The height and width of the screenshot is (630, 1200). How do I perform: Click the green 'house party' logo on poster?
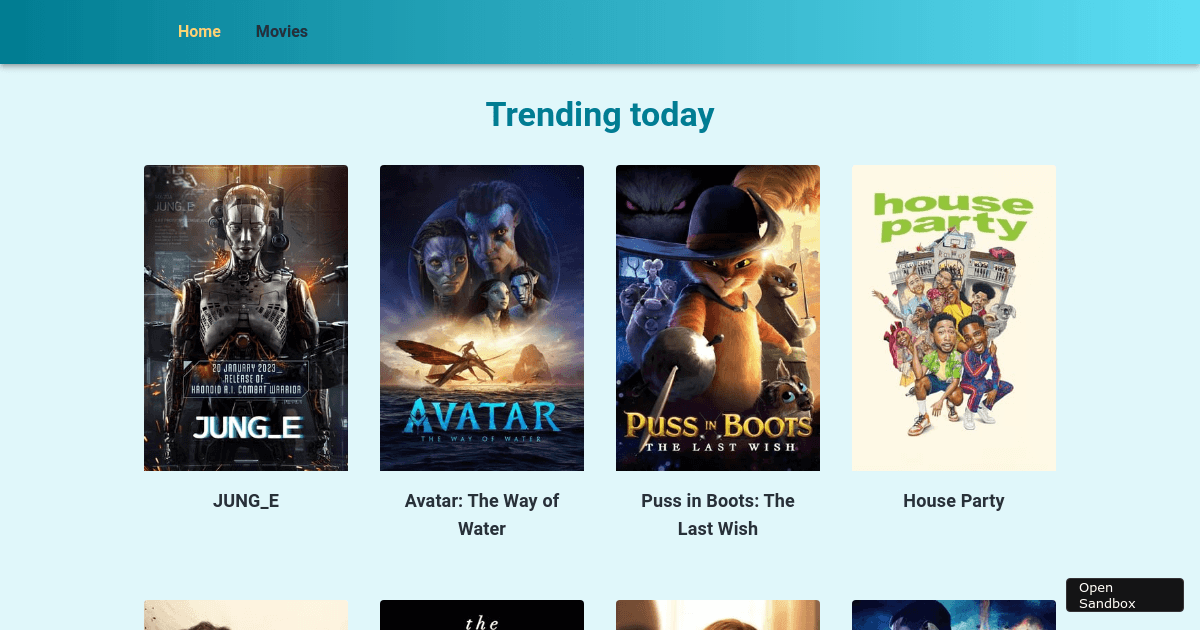click(x=953, y=214)
